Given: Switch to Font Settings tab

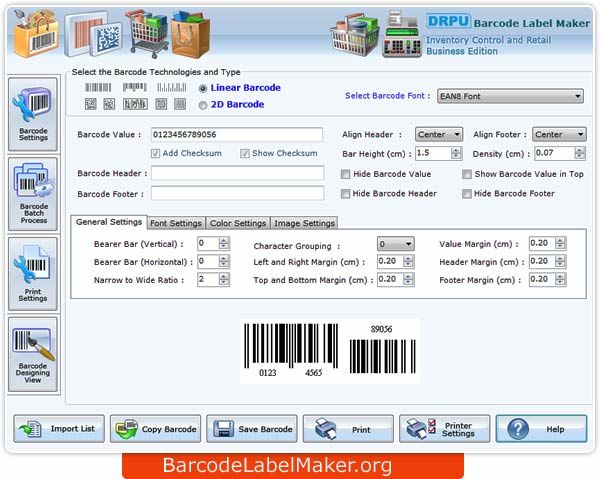Looking at the screenshot, I should coord(176,223).
